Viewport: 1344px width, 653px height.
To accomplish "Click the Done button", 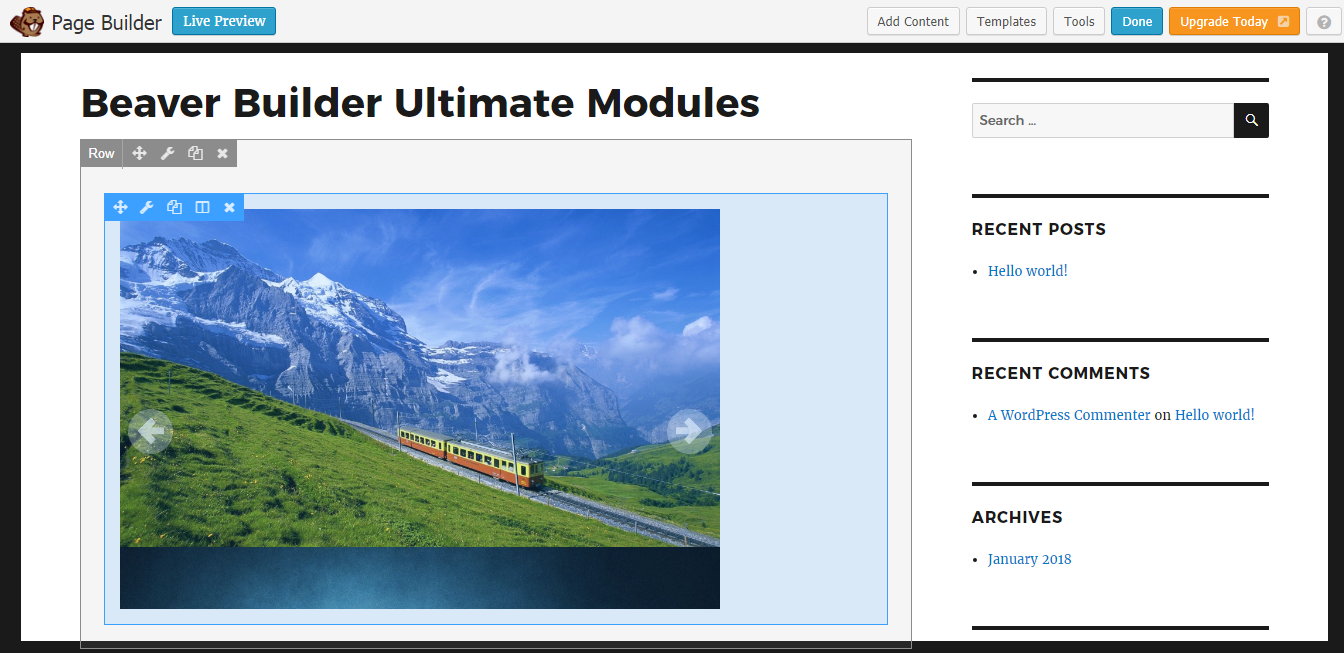I will click(x=1137, y=21).
